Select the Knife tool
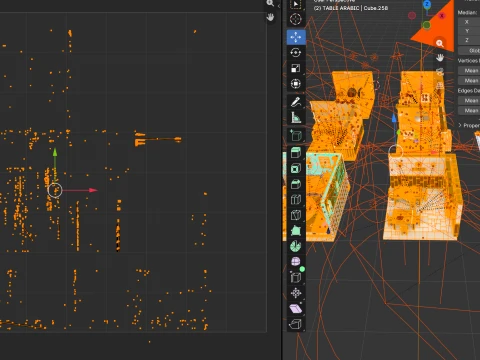 click(296, 215)
